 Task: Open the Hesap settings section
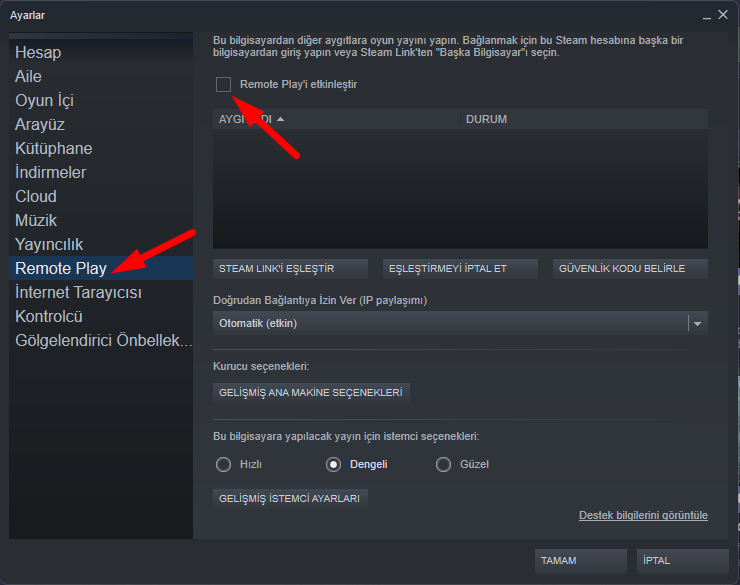38,52
